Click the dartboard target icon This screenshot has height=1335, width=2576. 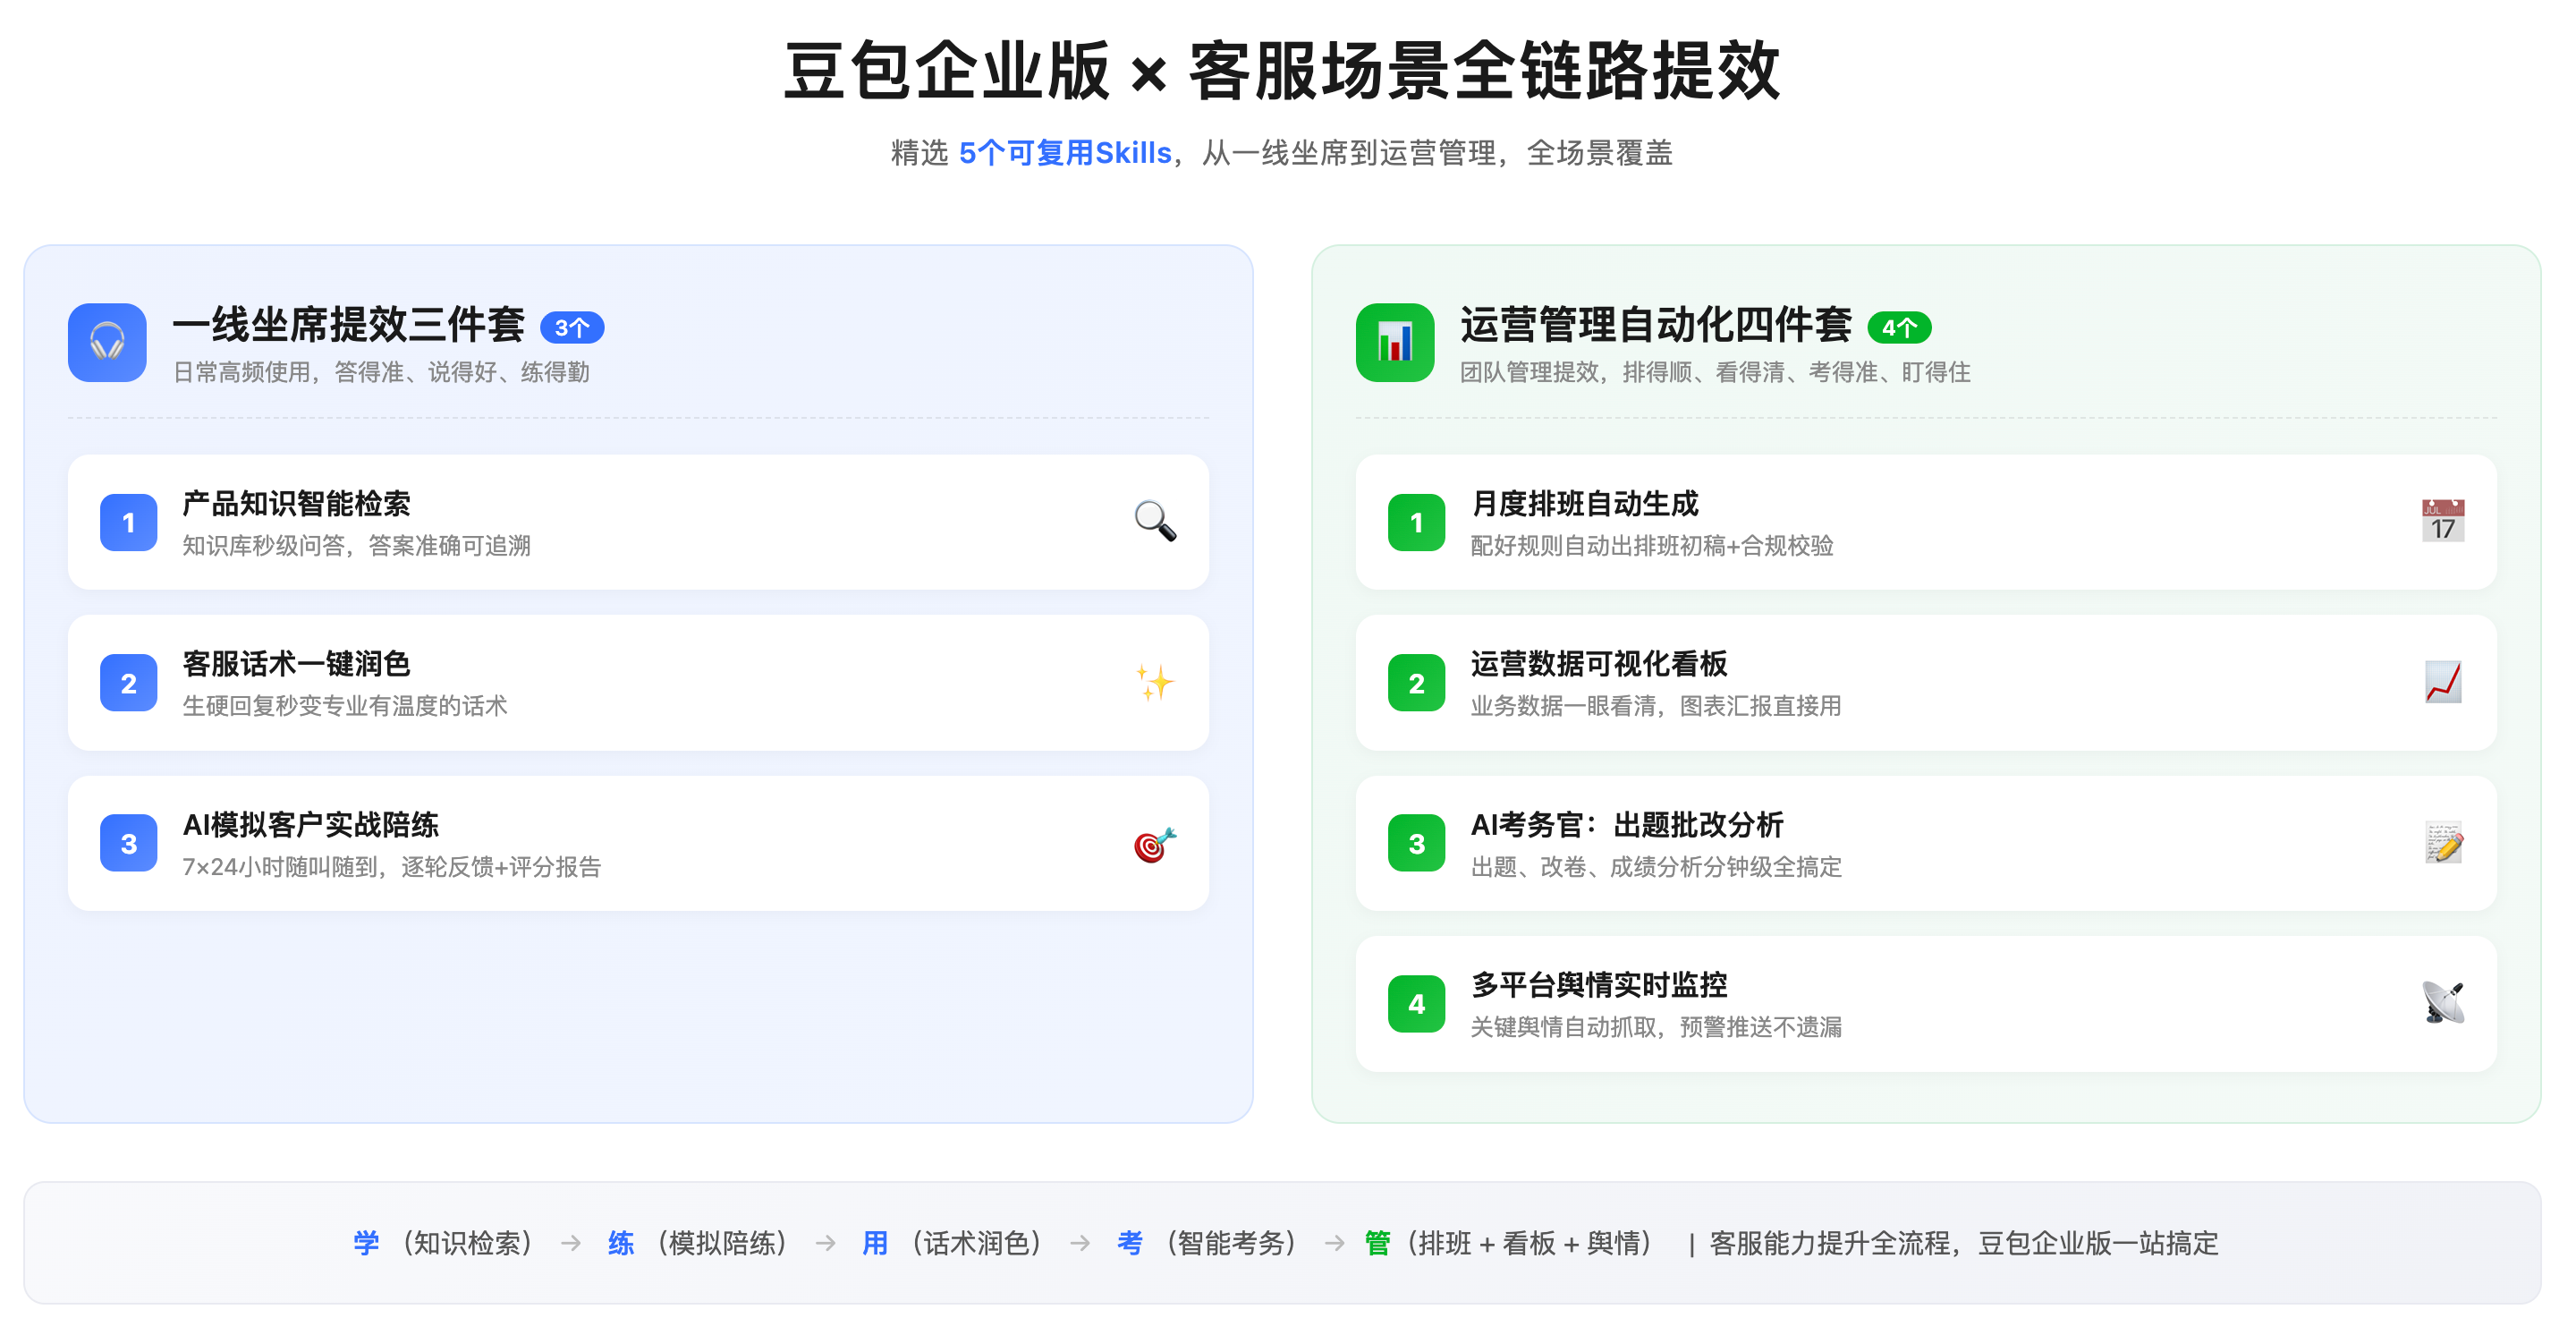(1155, 843)
